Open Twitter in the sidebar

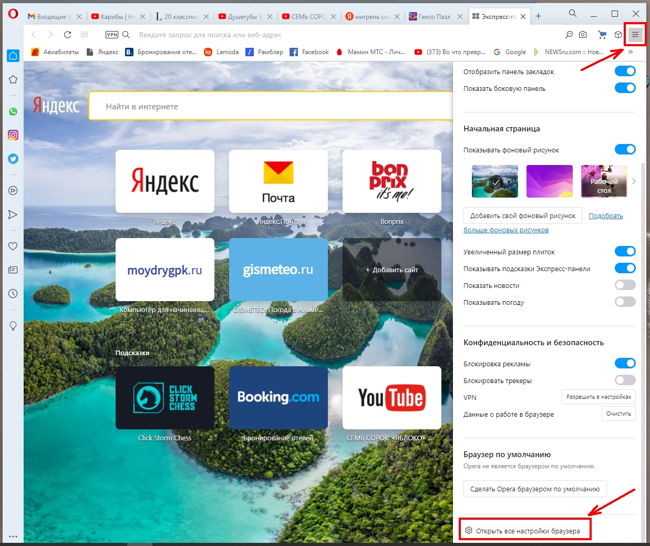pyautogui.click(x=13, y=159)
